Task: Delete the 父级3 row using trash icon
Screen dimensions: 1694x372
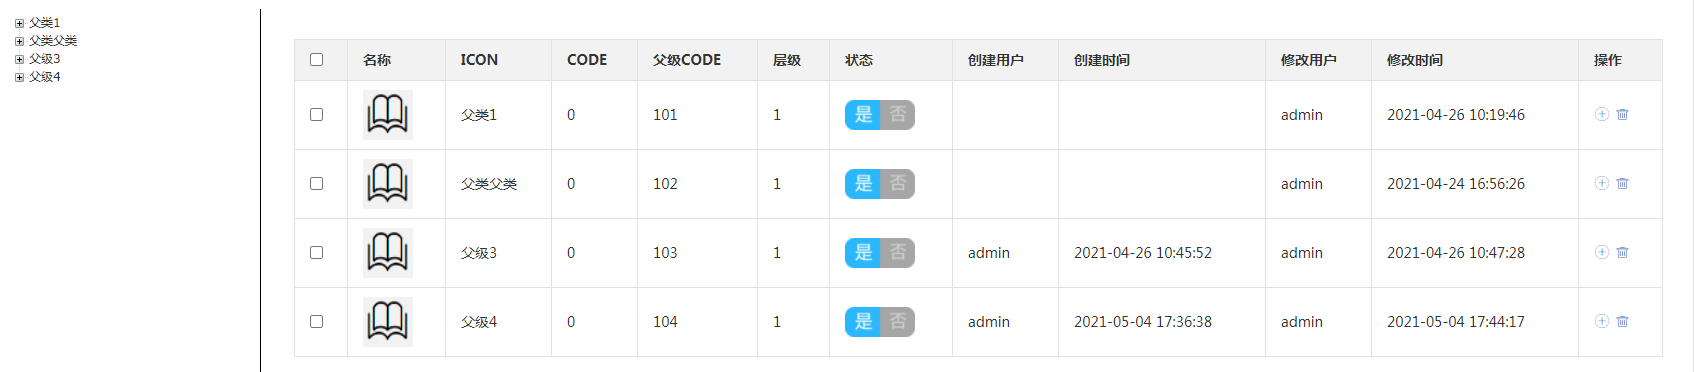Action: 1622,252
